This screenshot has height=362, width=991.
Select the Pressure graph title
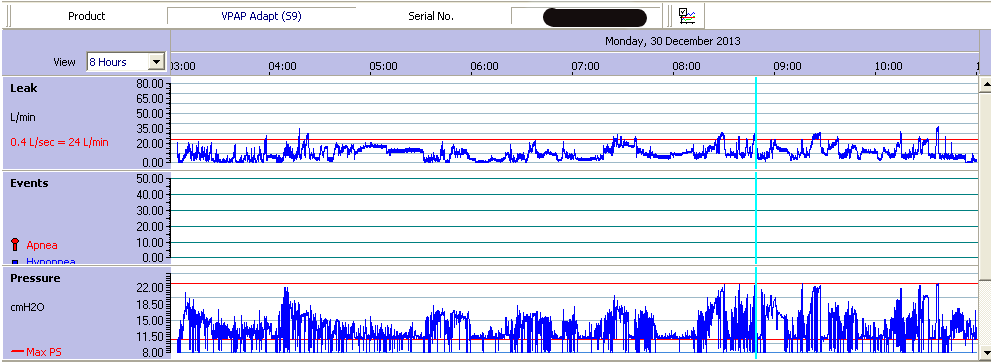[x=35, y=278]
